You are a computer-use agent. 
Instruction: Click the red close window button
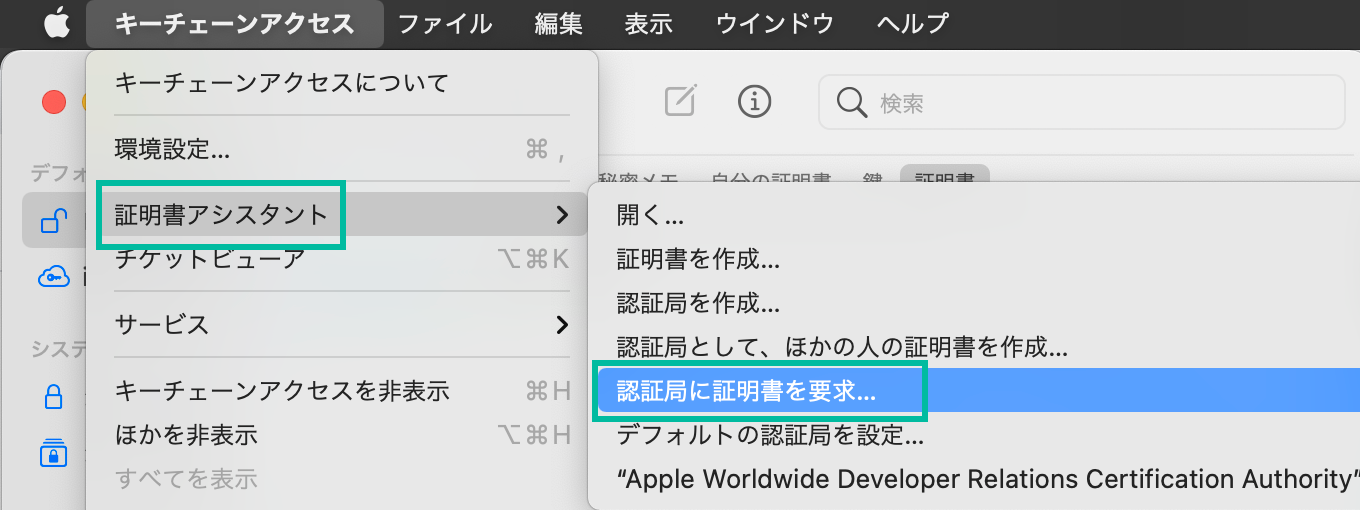[x=53, y=101]
